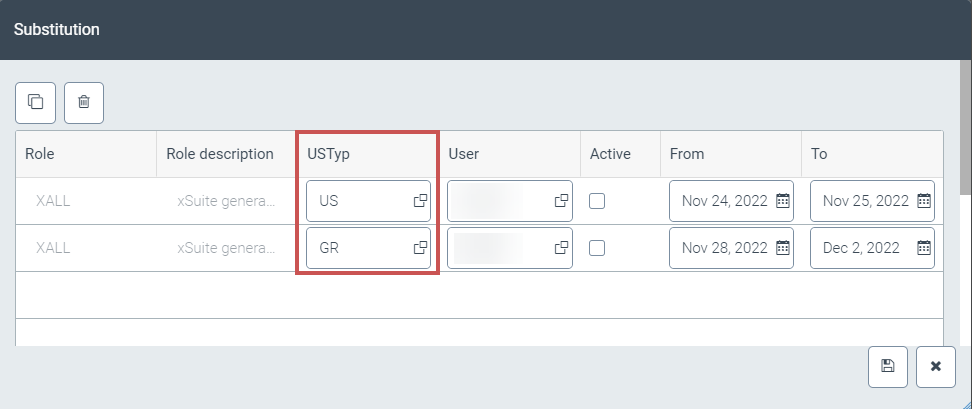This screenshot has height=409, width=972.
Task: Open value help for US type field
Action: 421,201
